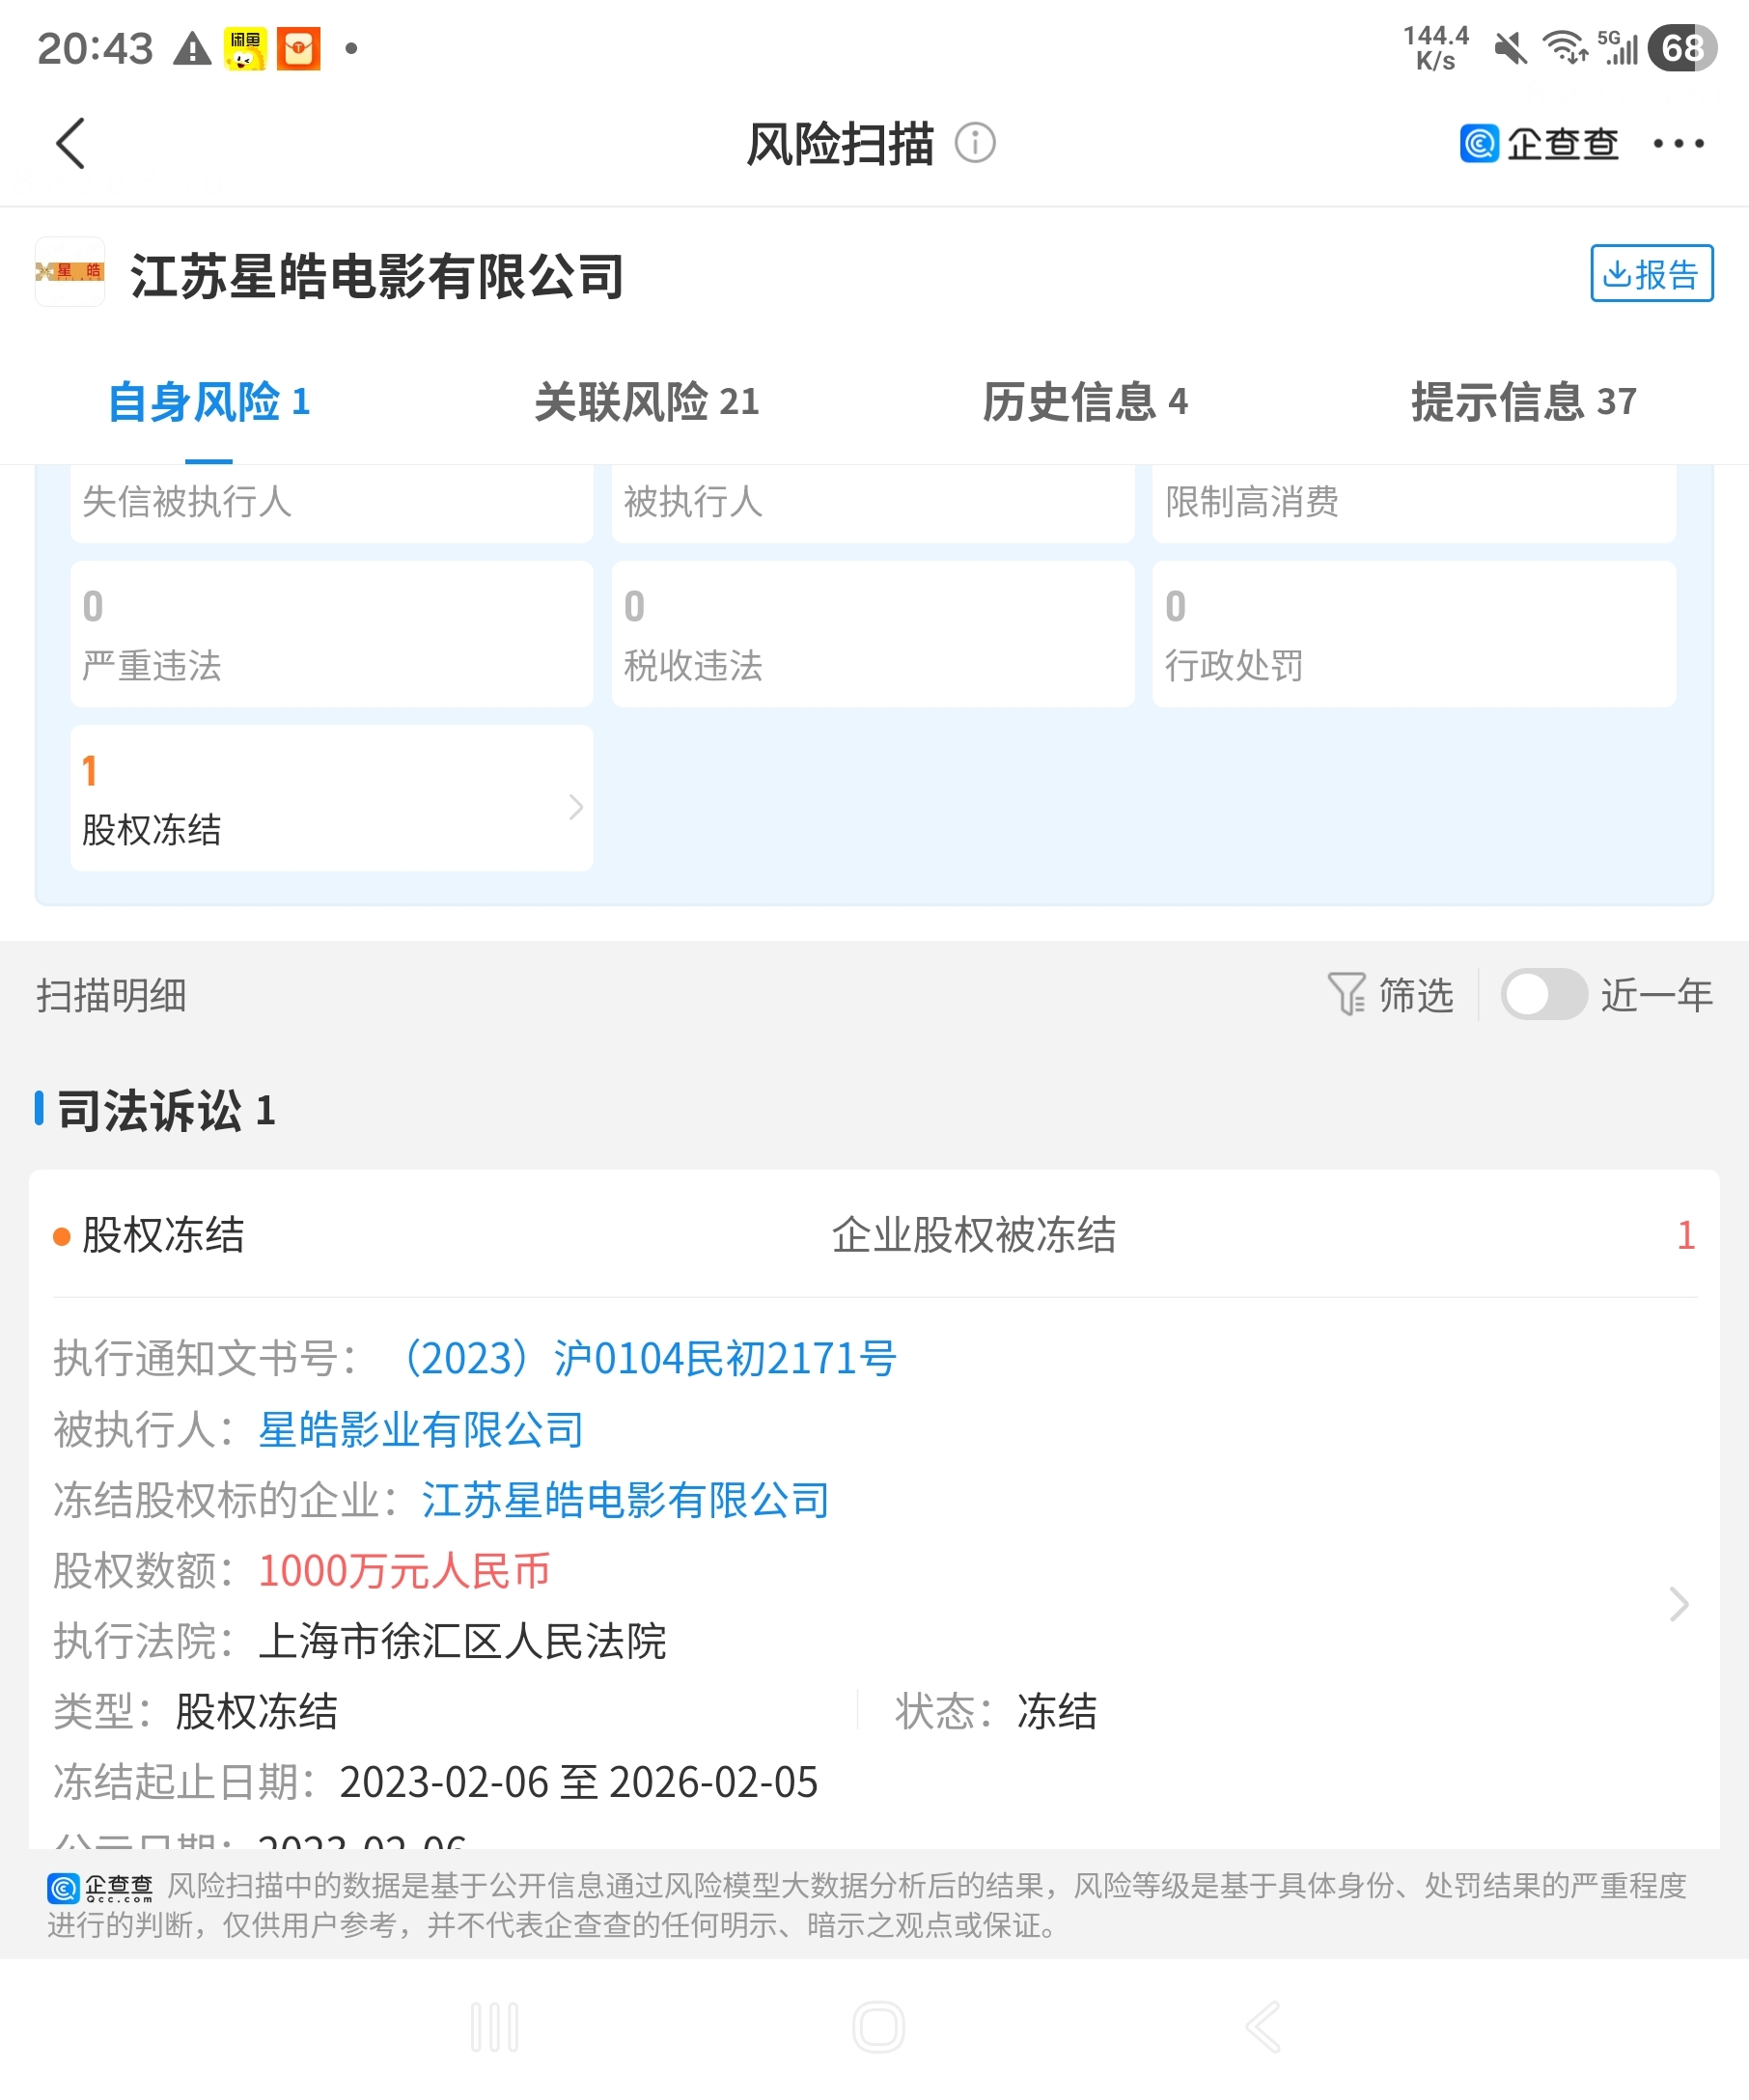The image size is (1749, 2100).
Task: Switch to 提示信息 37 tab
Action: tap(1523, 402)
